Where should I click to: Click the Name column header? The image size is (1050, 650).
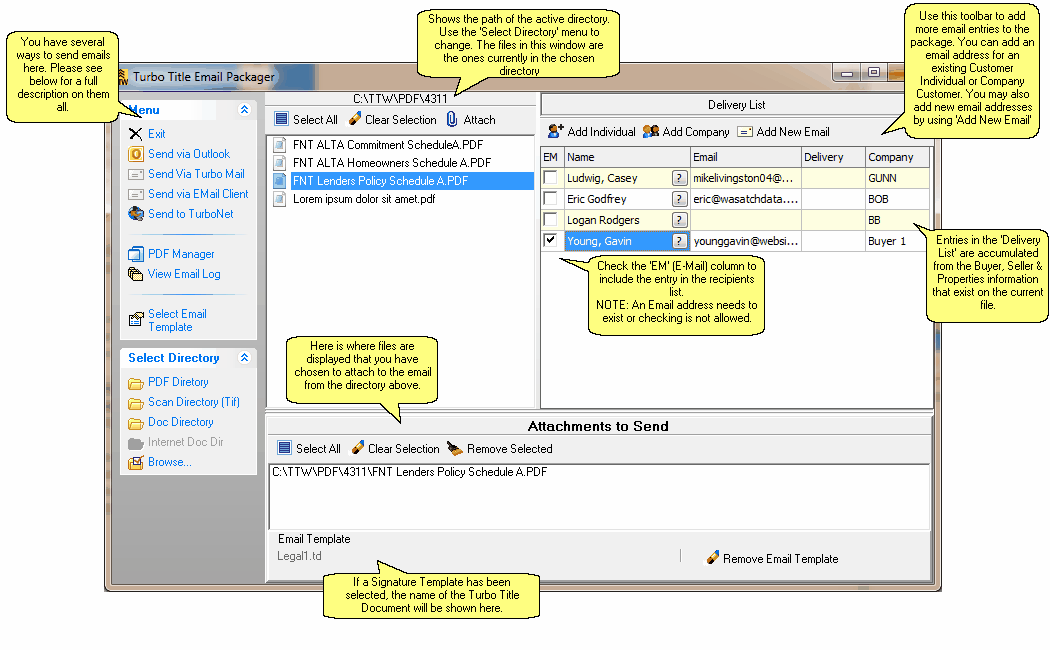coord(627,157)
